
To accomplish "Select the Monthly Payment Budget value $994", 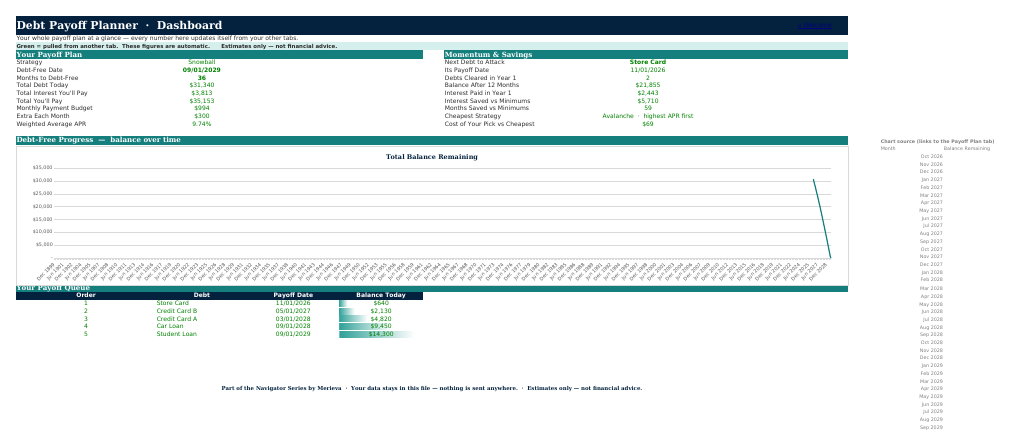I will (202, 108).
